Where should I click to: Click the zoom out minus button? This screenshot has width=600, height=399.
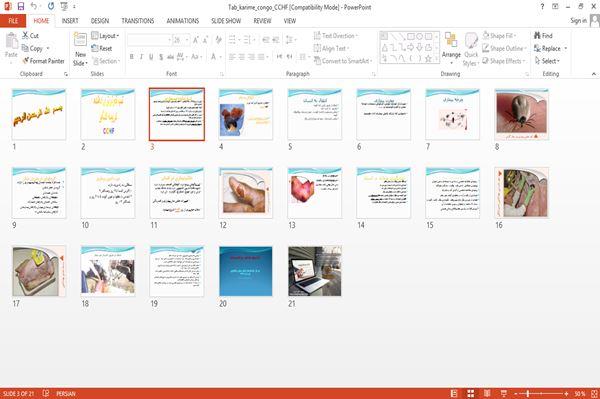click(515, 394)
